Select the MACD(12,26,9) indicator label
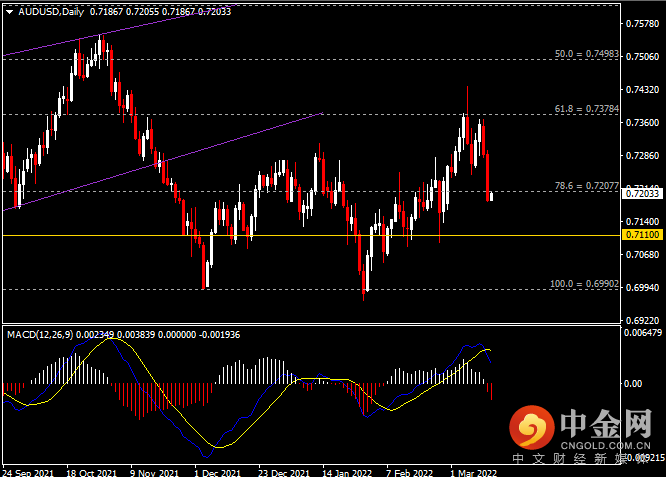This screenshot has width=666, height=477. tap(40, 335)
